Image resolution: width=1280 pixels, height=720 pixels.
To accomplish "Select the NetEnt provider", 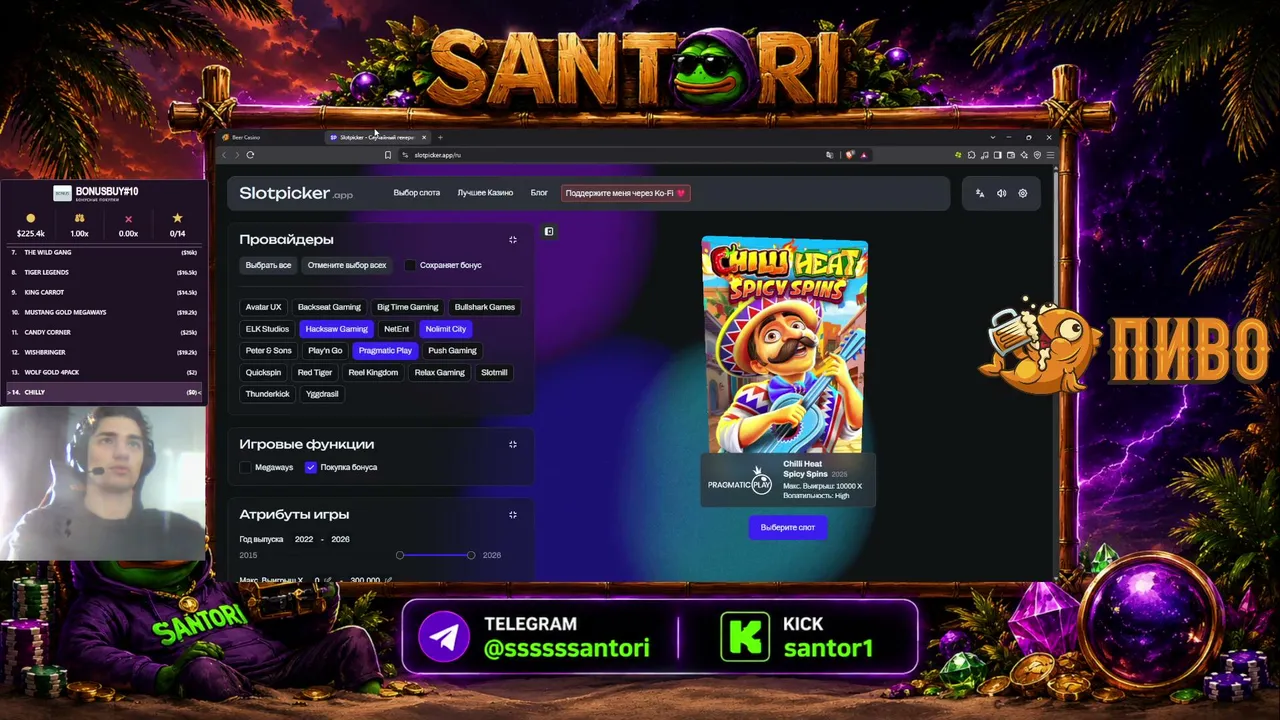I will tap(397, 329).
